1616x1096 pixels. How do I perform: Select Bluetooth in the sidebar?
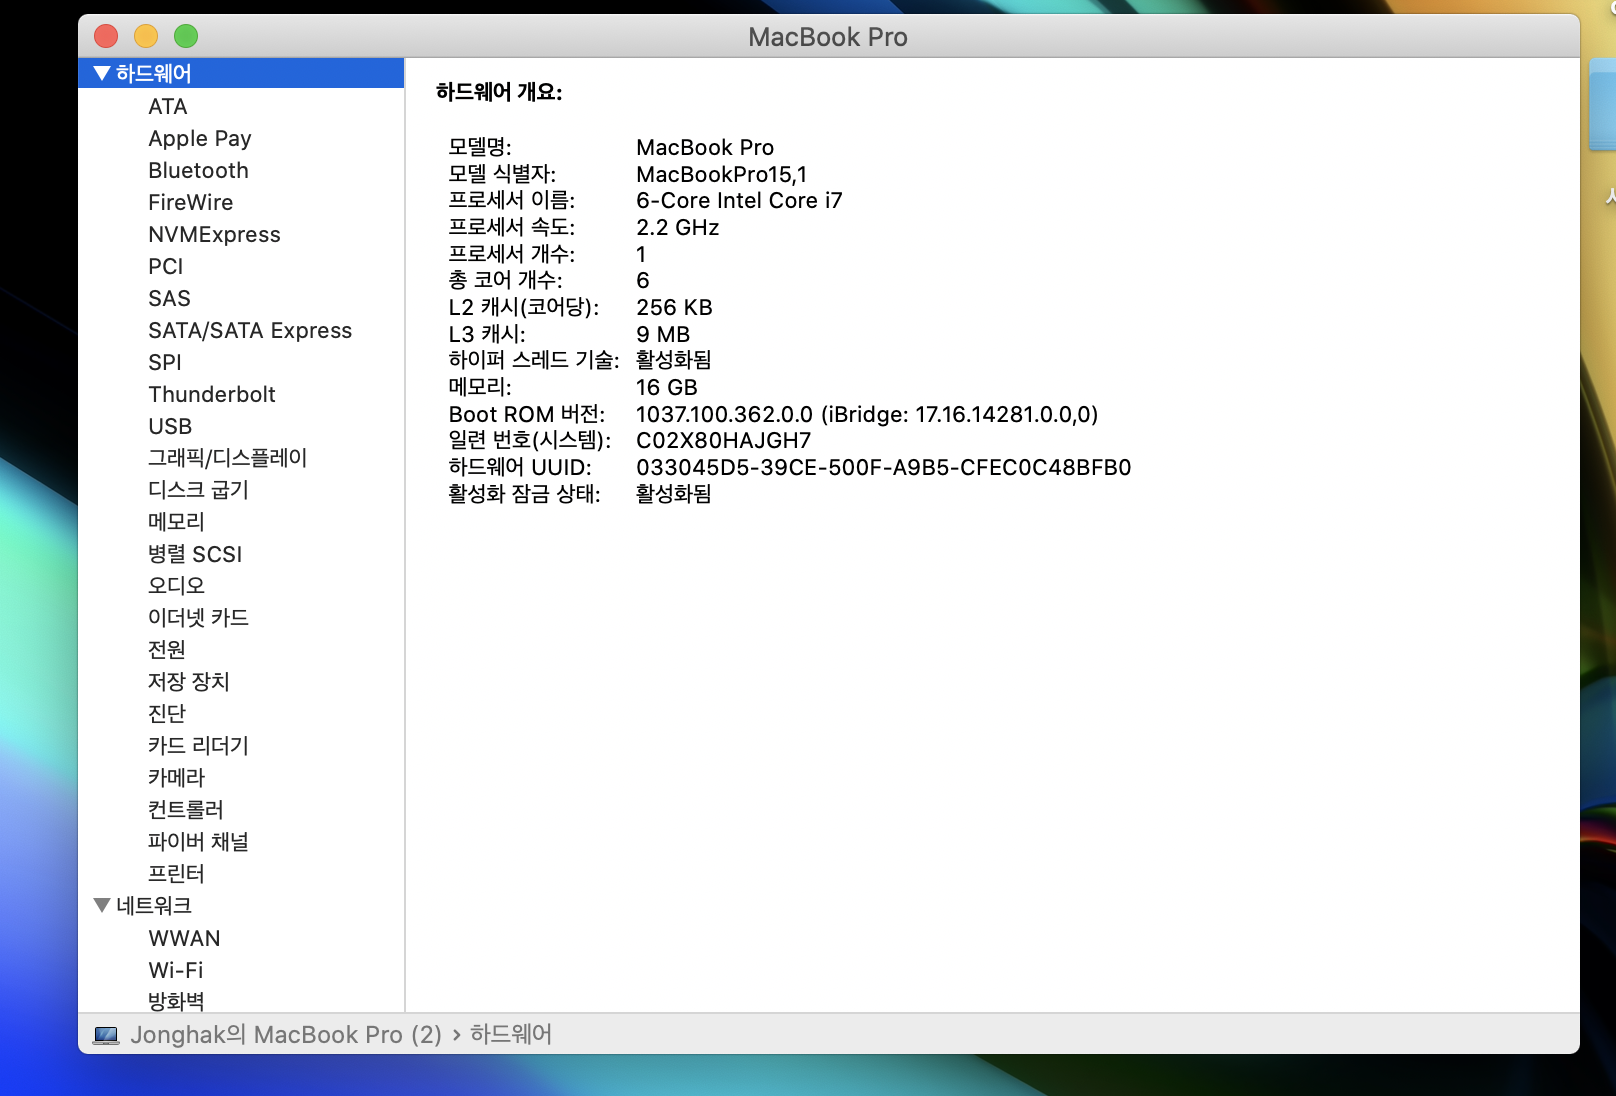[x=198, y=170]
